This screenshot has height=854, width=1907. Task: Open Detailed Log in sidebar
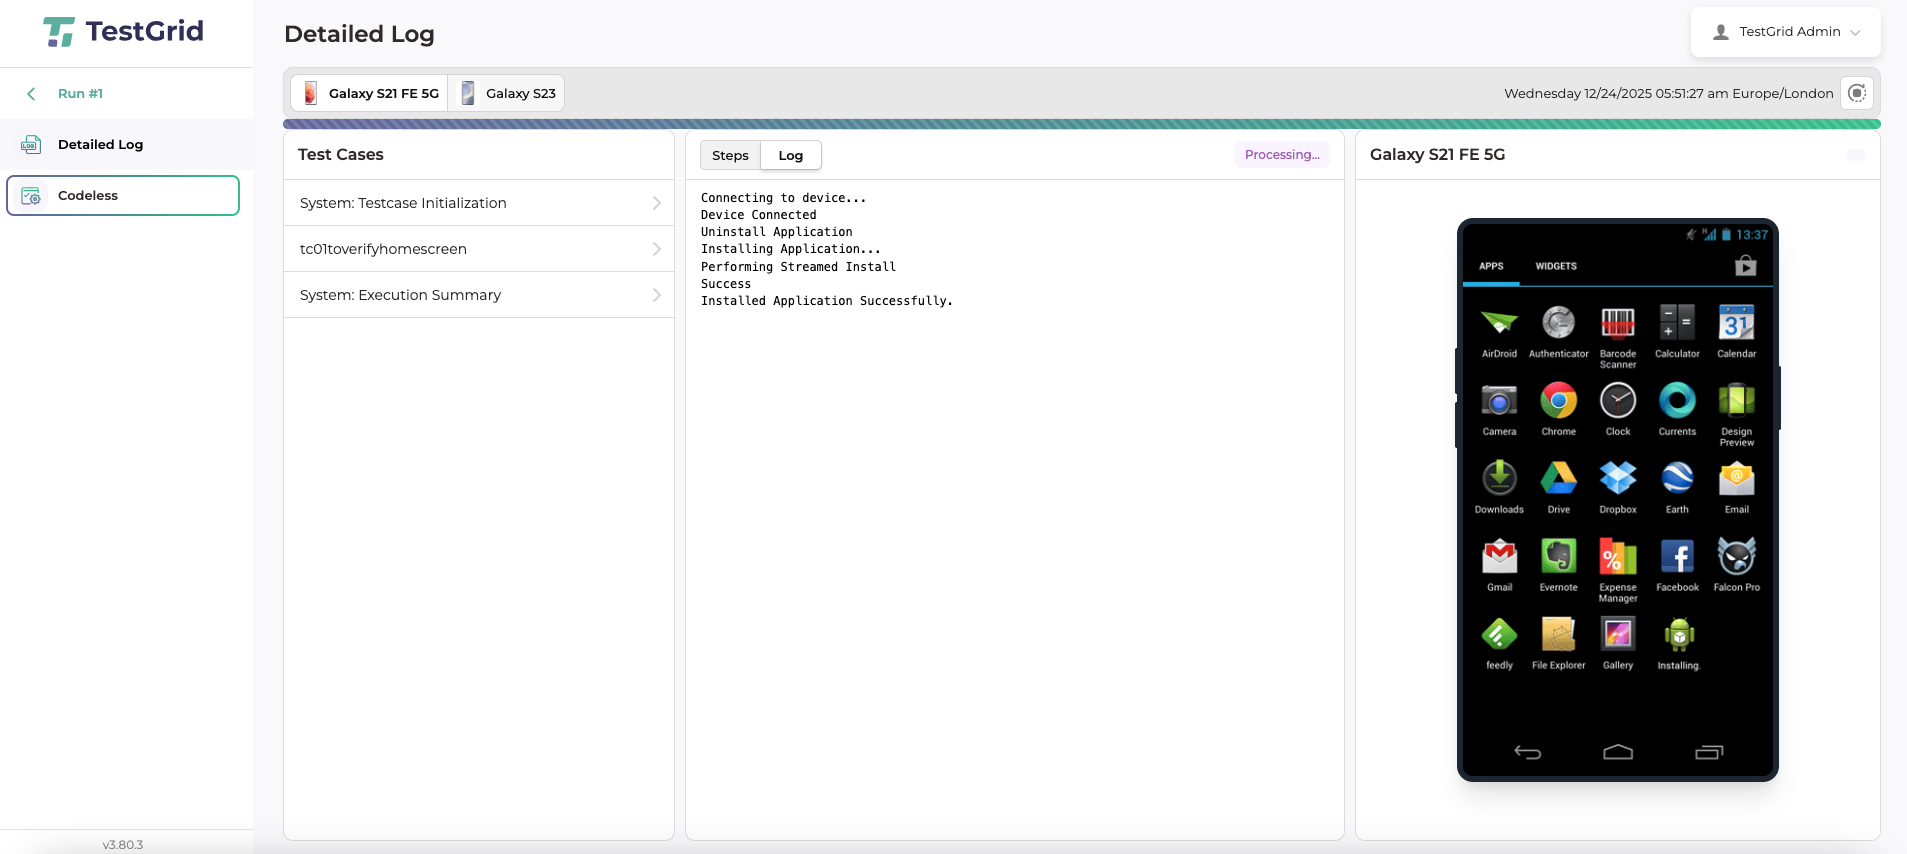click(100, 145)
